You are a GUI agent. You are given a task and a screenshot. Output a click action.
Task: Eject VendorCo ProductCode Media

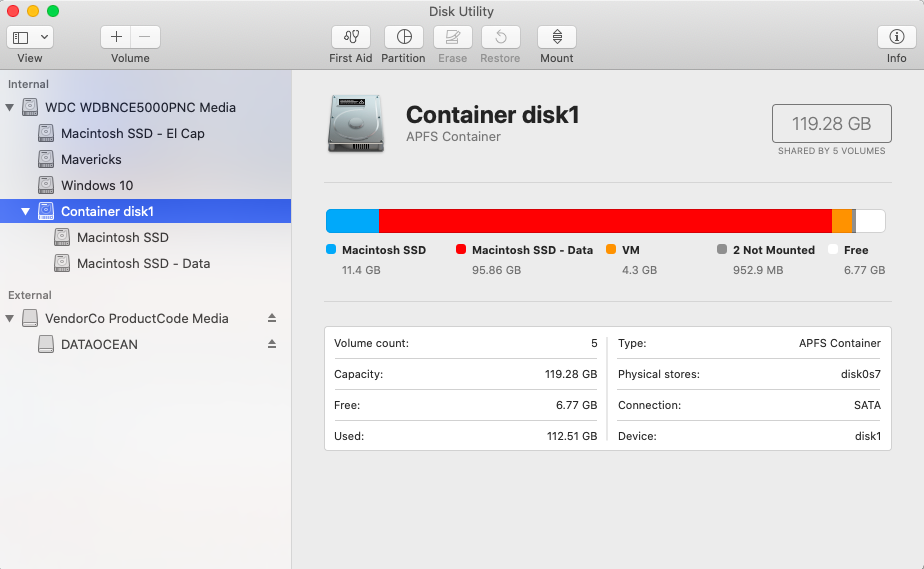(272, 318)
